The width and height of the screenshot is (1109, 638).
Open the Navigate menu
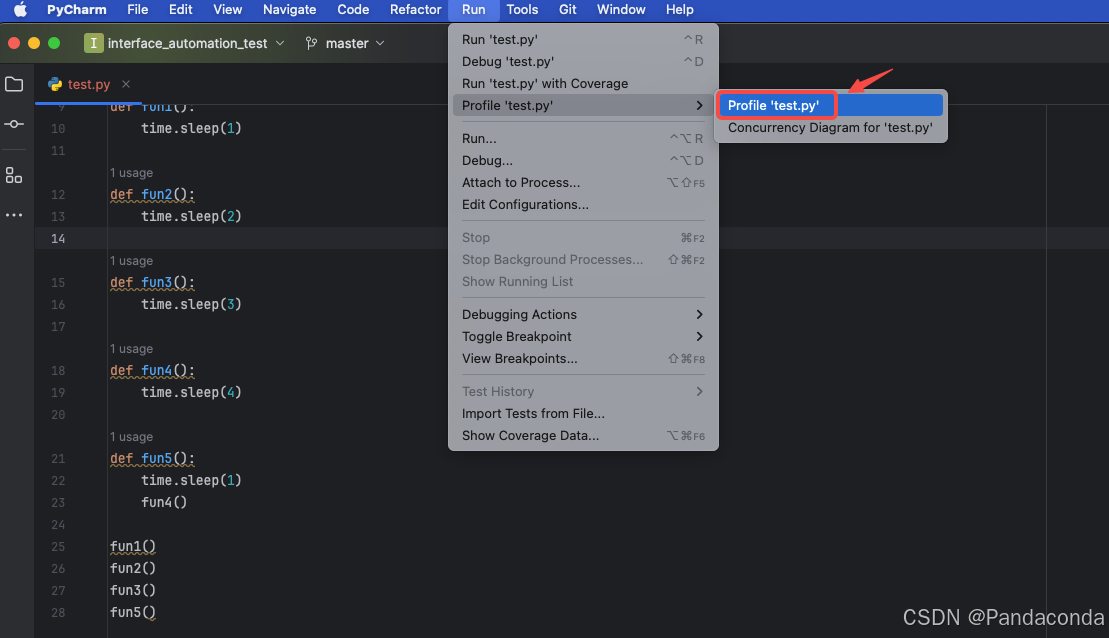click(x=289, y=9)
